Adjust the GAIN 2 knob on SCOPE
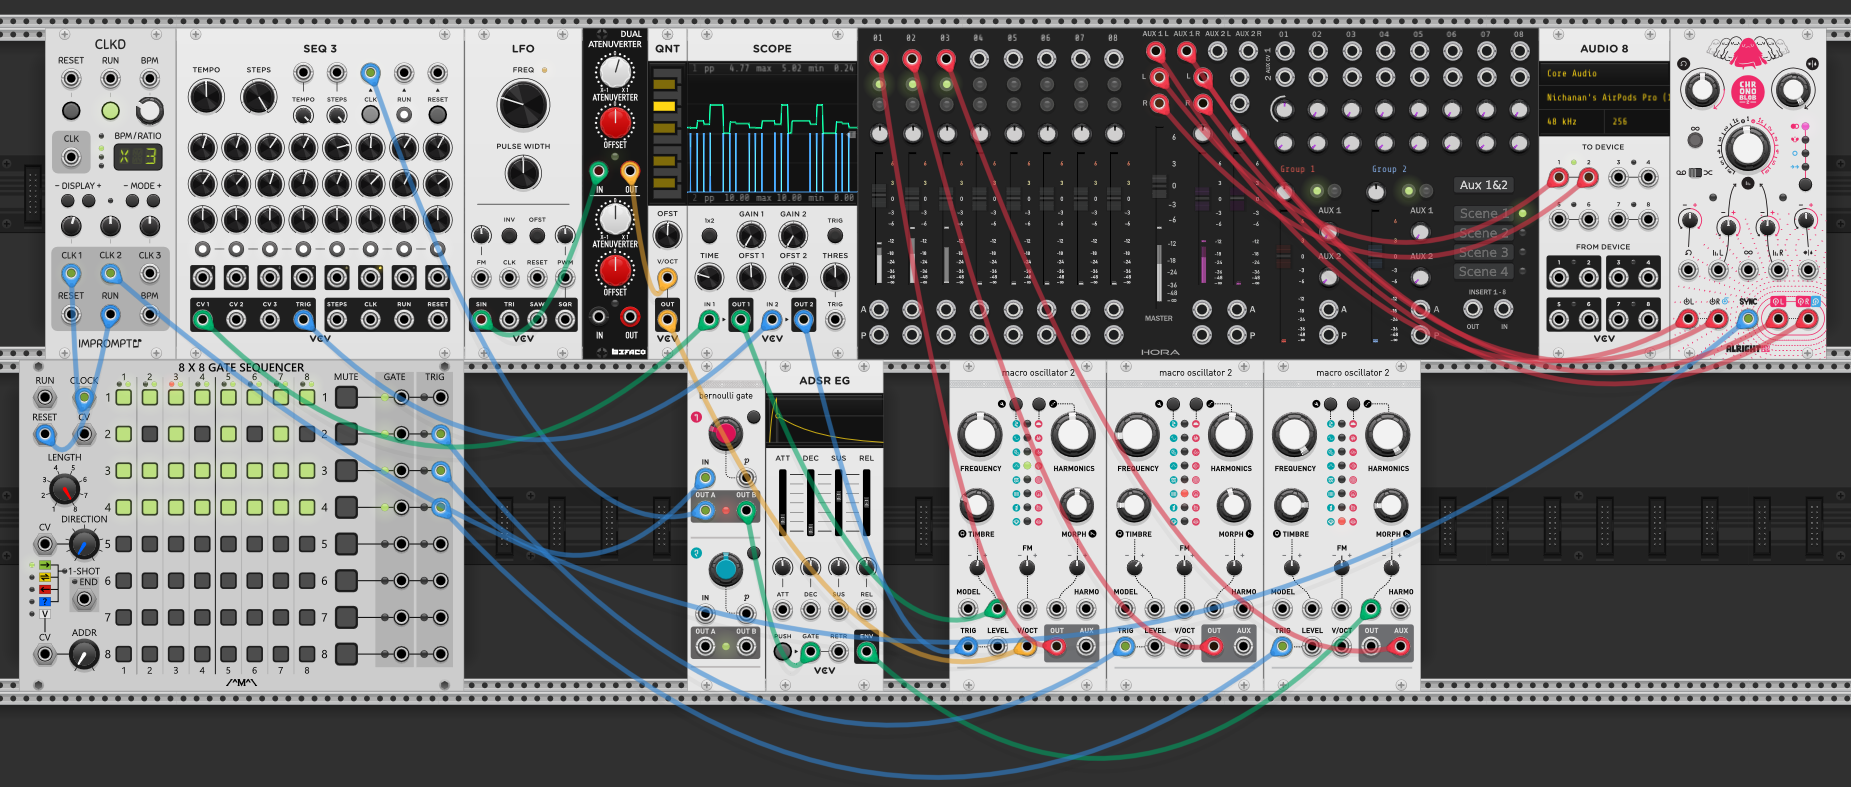This screenshot has height=787, width=1851. pyautogui.click(x=793, y=236)
